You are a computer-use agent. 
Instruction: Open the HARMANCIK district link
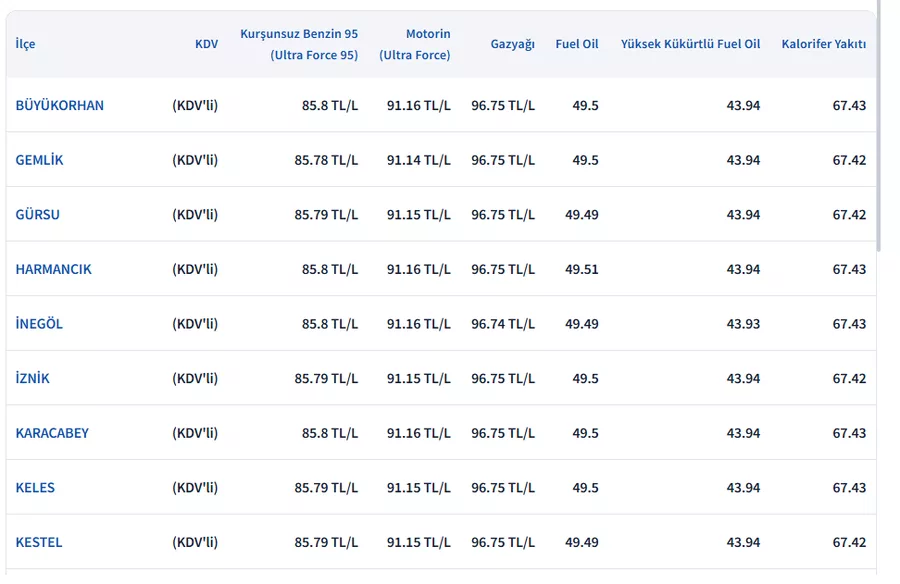[53, 269]
